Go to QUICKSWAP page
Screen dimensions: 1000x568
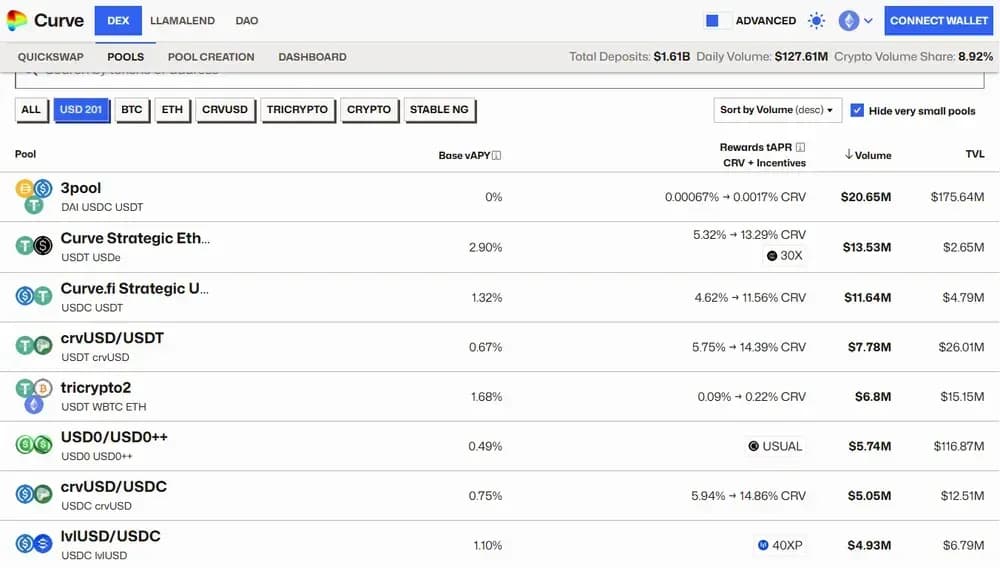pos(50,57)
